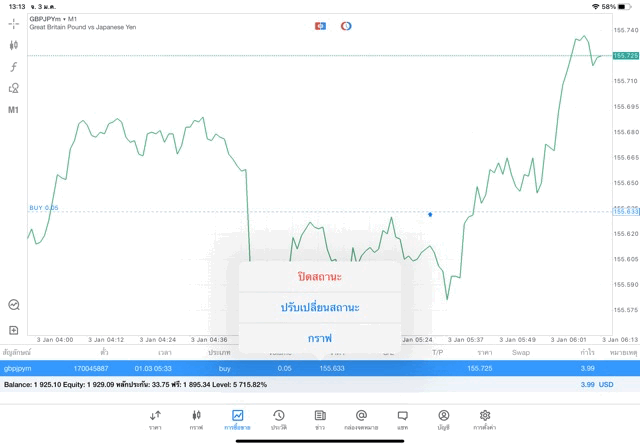Viewport: 640px width, 447px height.
Task: Select the crosshair tool in left sidebar
Action: pyautogui.click(x=14, y=23)
